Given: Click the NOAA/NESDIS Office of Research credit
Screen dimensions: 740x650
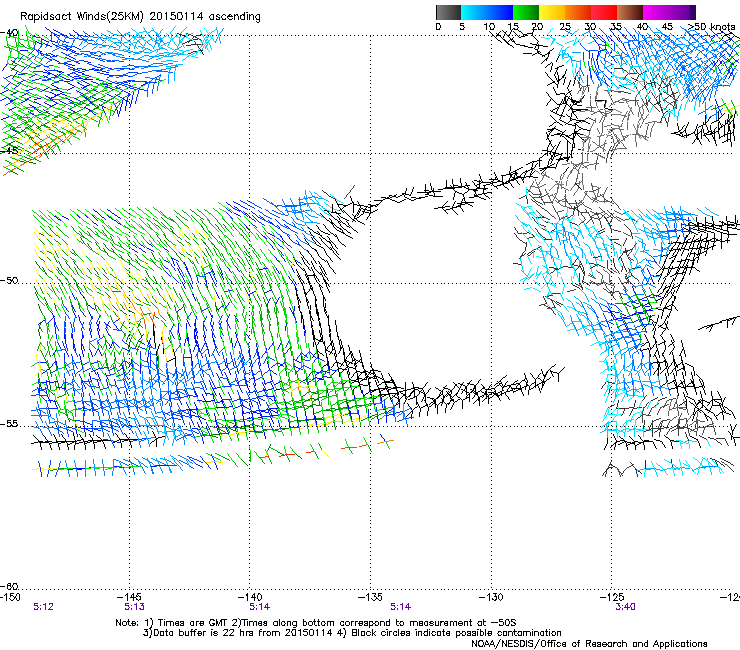Looking at the screenshot, I should tap(589, 644).
